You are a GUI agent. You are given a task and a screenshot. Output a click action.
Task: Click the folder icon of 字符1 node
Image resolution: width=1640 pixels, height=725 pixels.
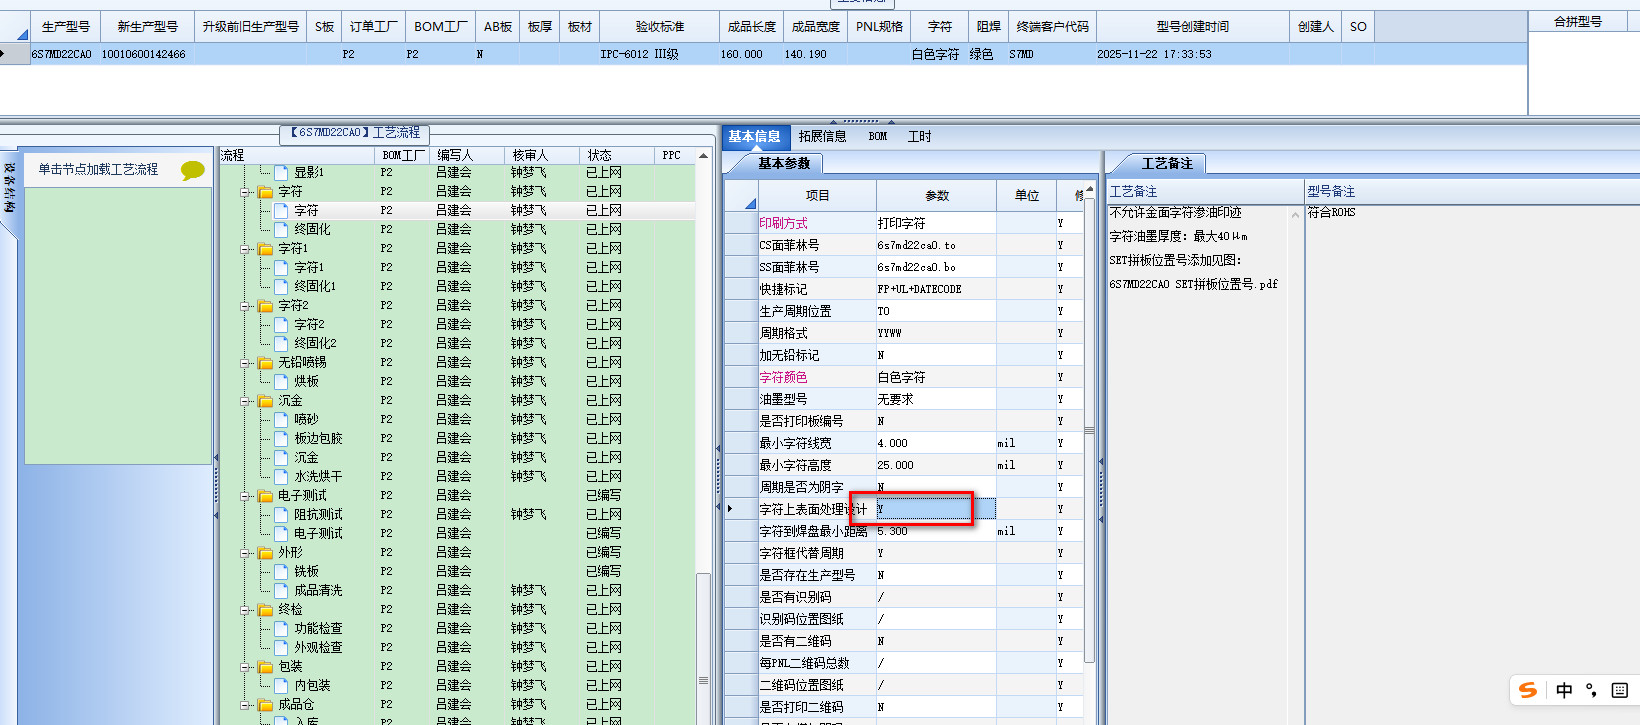tap(265, 249)
